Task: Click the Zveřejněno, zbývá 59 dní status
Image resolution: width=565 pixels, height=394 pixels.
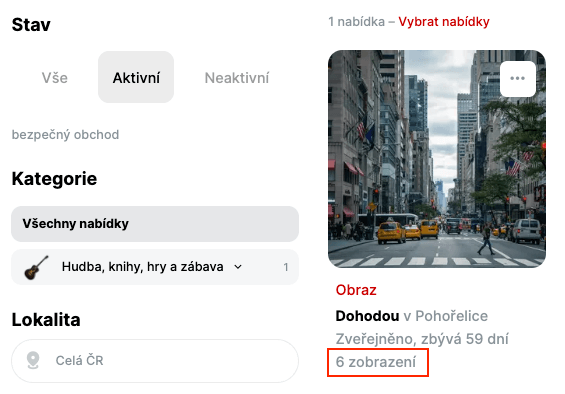Action: coord(422,339)
